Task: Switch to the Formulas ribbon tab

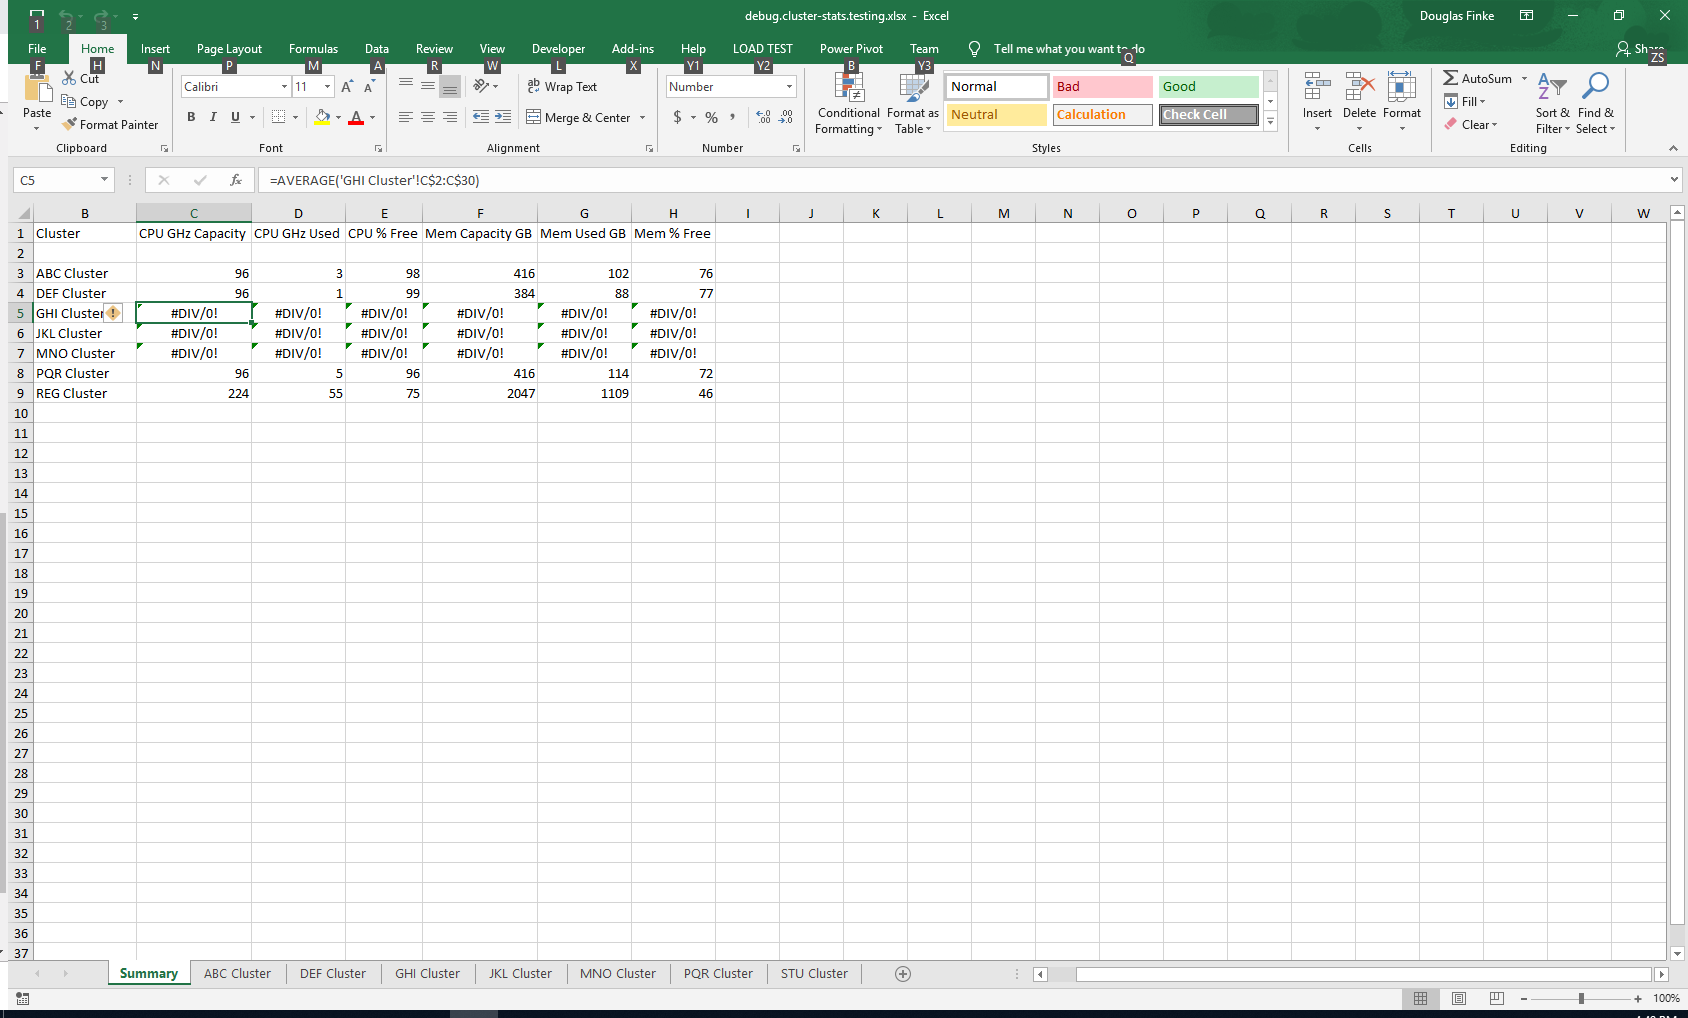Action: click(x=313, y=48)
